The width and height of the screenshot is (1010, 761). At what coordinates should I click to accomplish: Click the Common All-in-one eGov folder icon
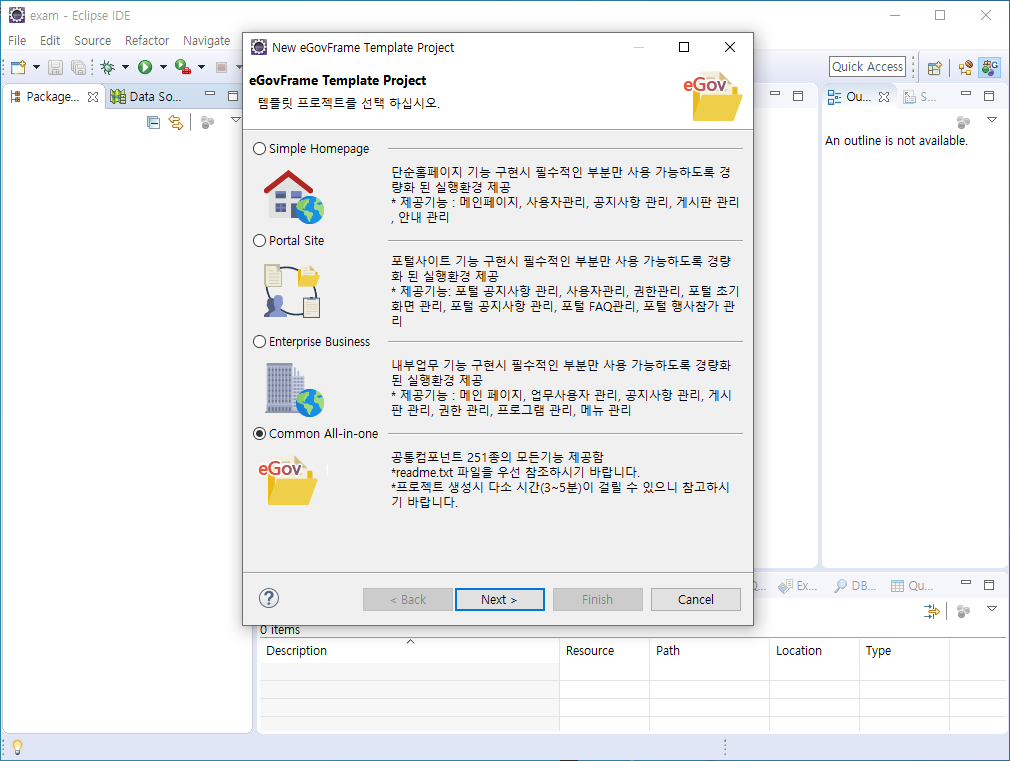[x=287, y=481]
